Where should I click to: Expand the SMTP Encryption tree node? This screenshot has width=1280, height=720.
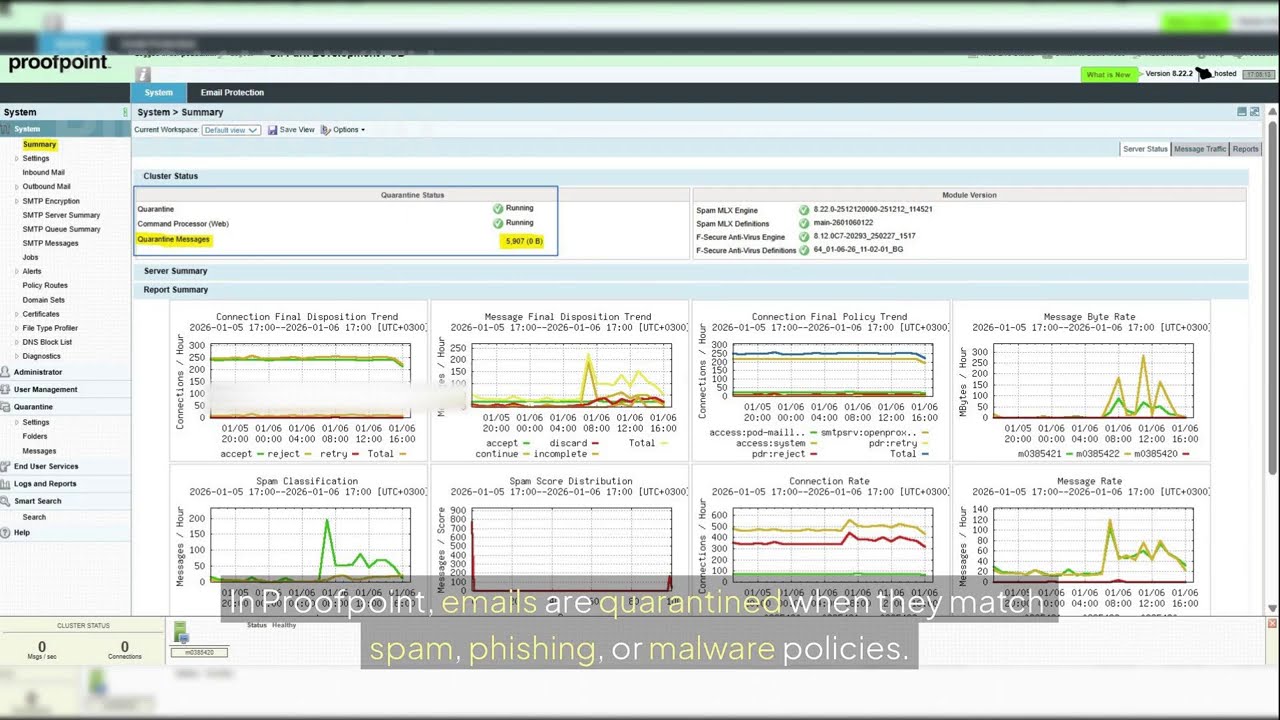(x=16, y=201)
